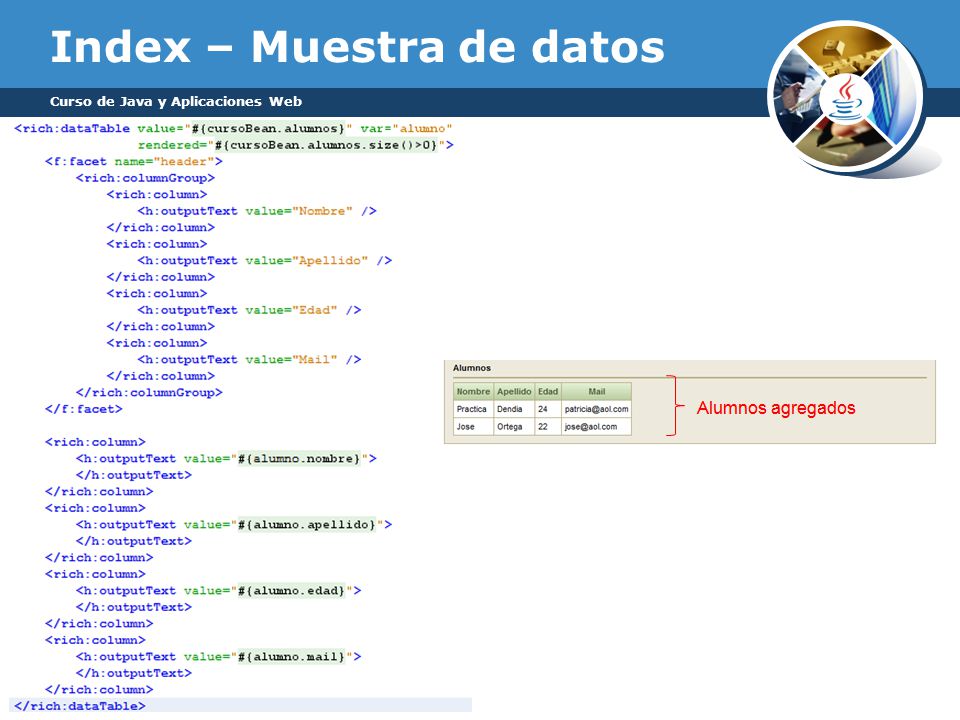Image resolution: width=960 pixels, height=720 pixels.
Task: Select the age cell '24'
Action: click(548, 409)
